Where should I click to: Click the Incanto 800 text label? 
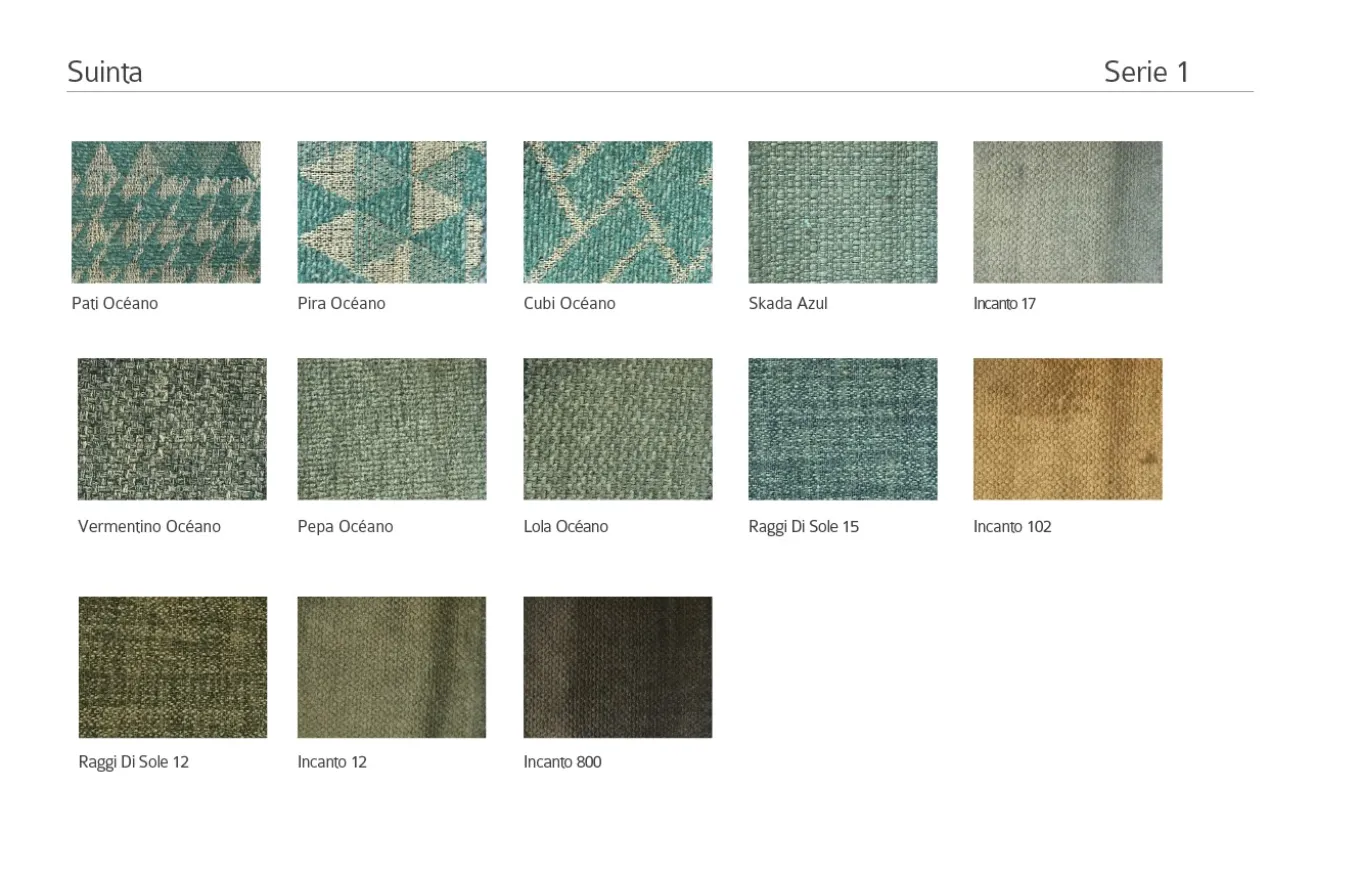[562, 762]
